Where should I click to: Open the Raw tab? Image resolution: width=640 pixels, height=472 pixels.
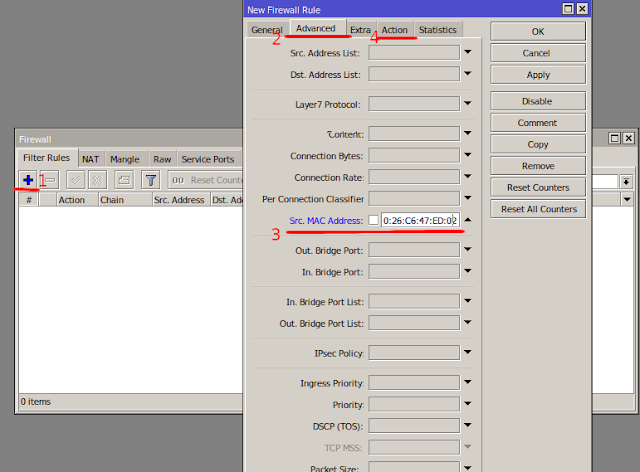click(162, 159)
